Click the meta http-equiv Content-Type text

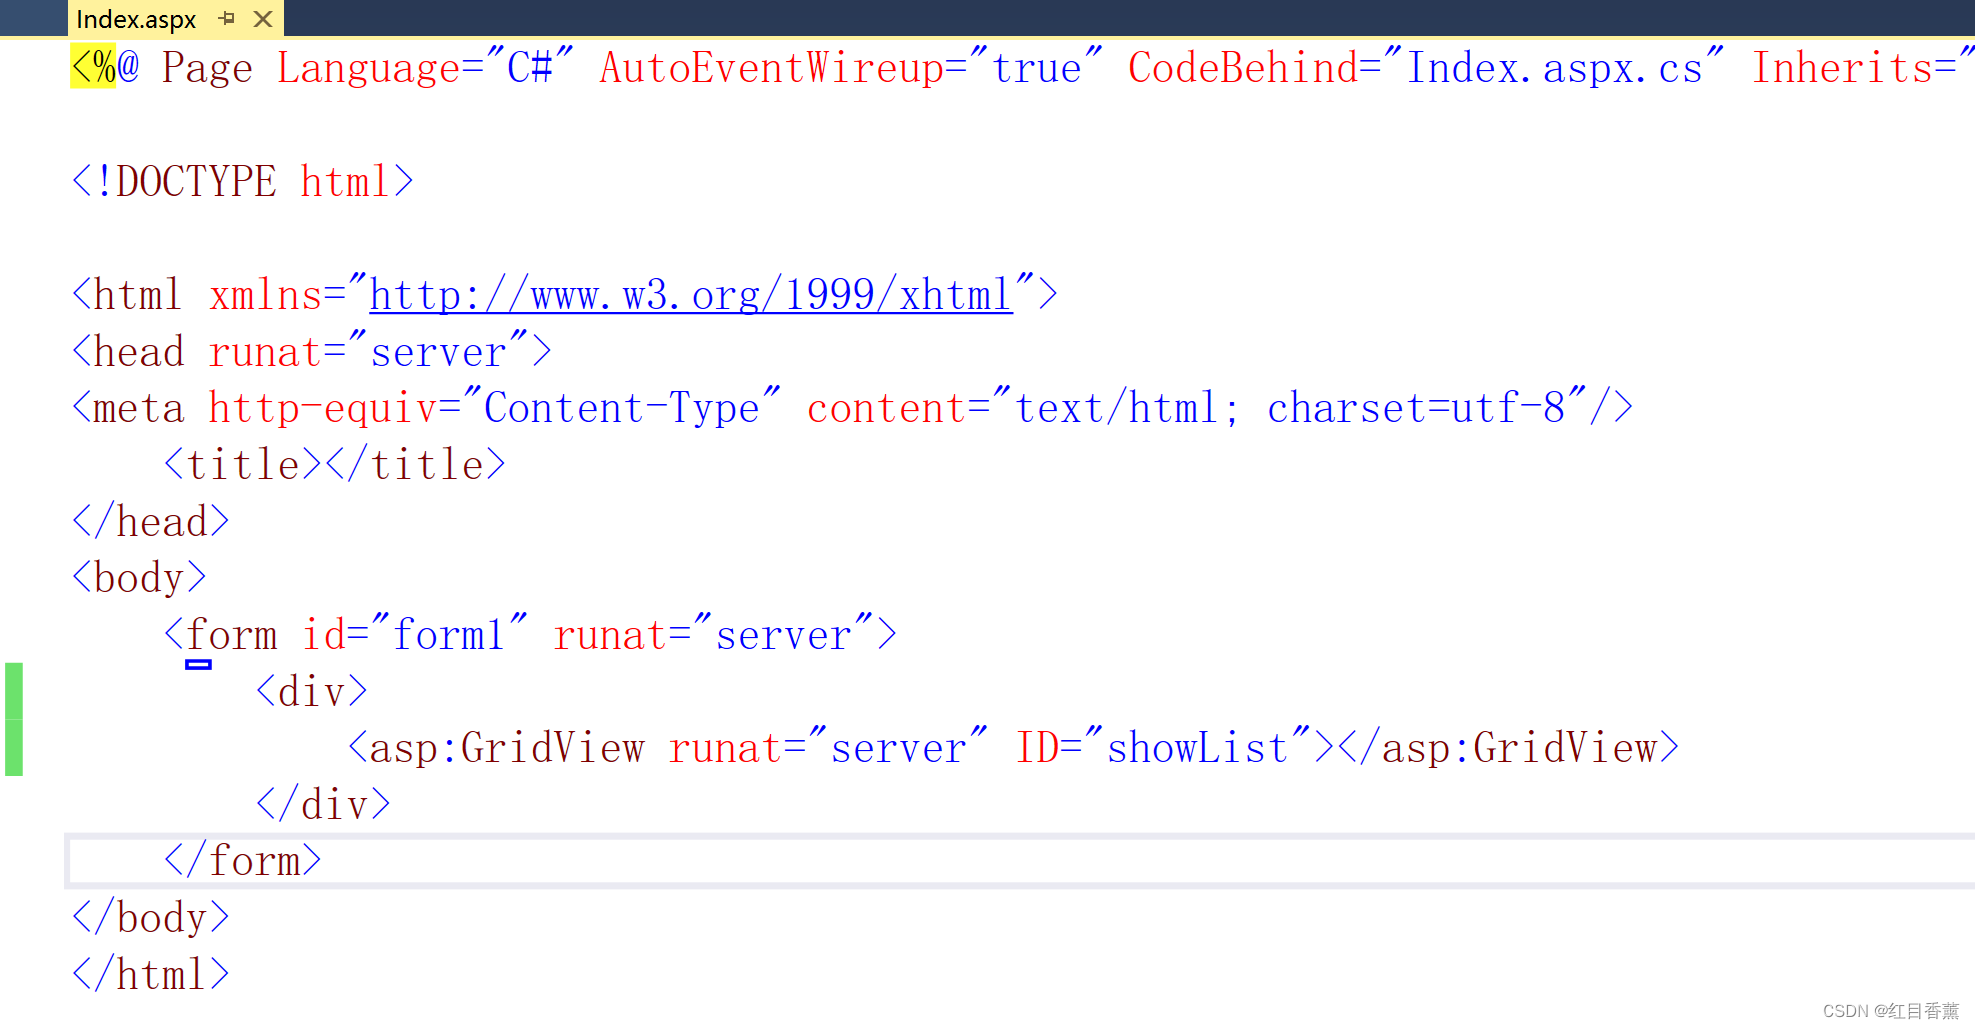point(426,409)
